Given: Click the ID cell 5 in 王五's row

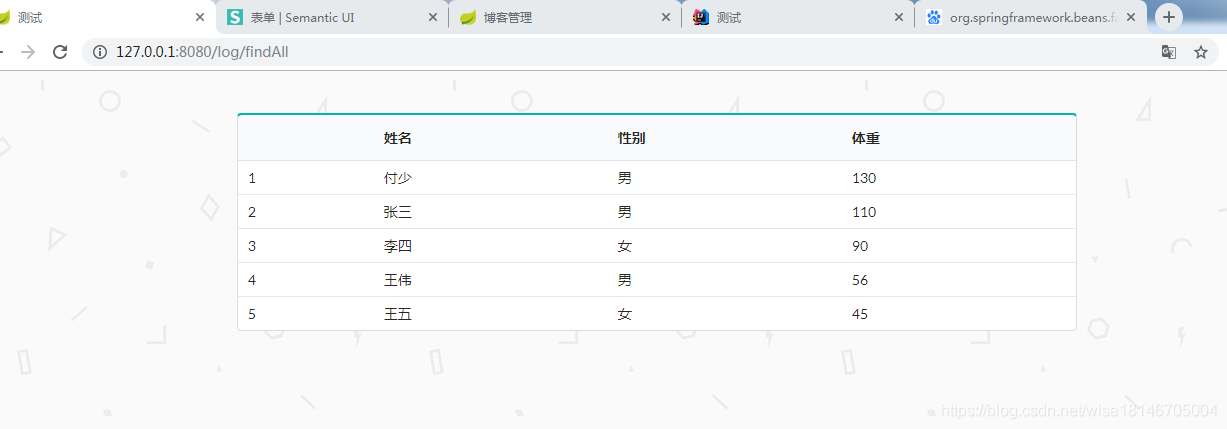Looking at the screenshot, I should [252, 314].
